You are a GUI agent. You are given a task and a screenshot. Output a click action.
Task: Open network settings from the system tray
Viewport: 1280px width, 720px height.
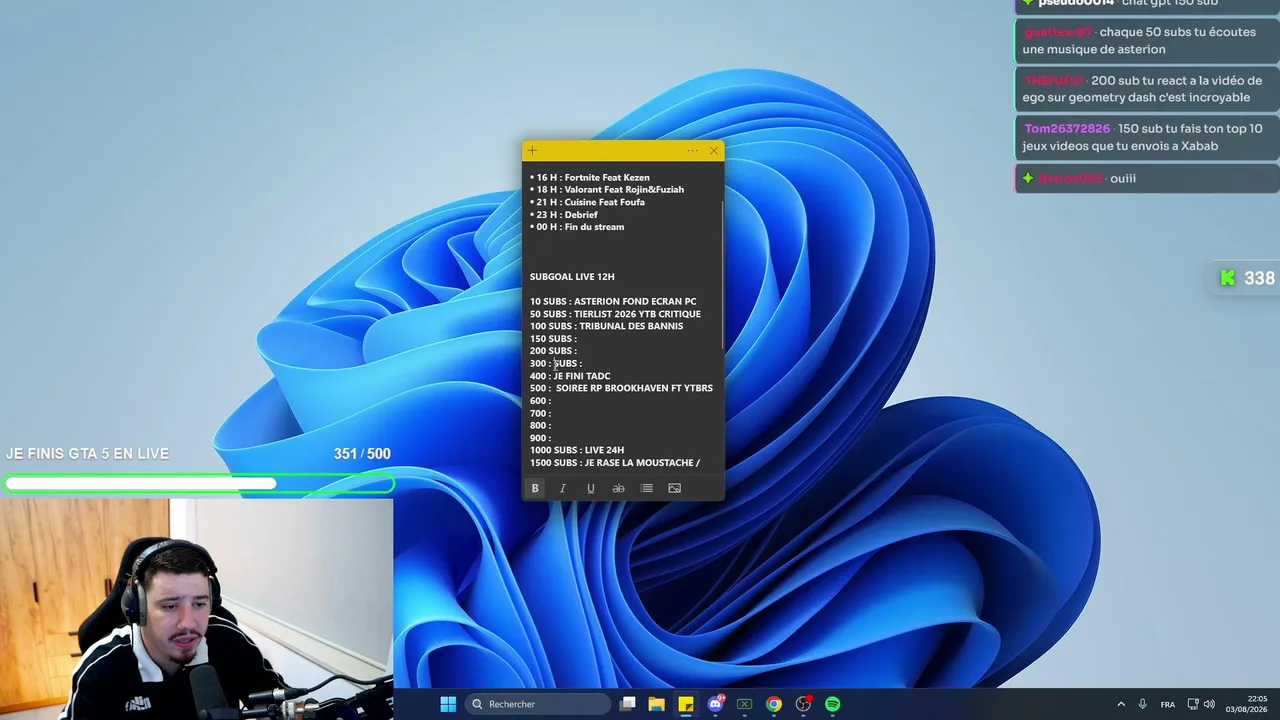1193,704
